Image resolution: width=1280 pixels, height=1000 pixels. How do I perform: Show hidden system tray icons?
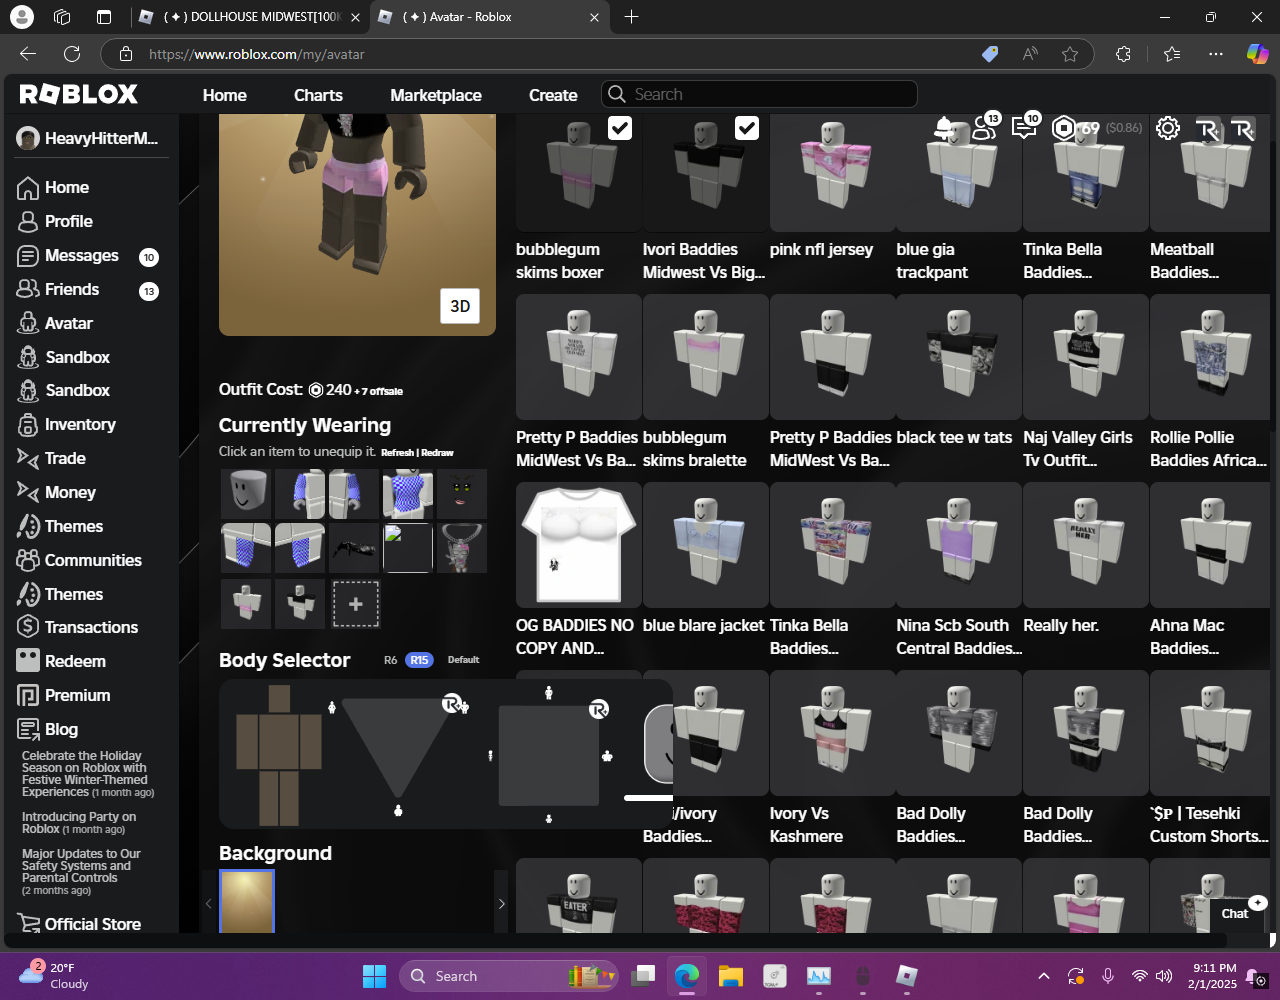coord(1044,976)
